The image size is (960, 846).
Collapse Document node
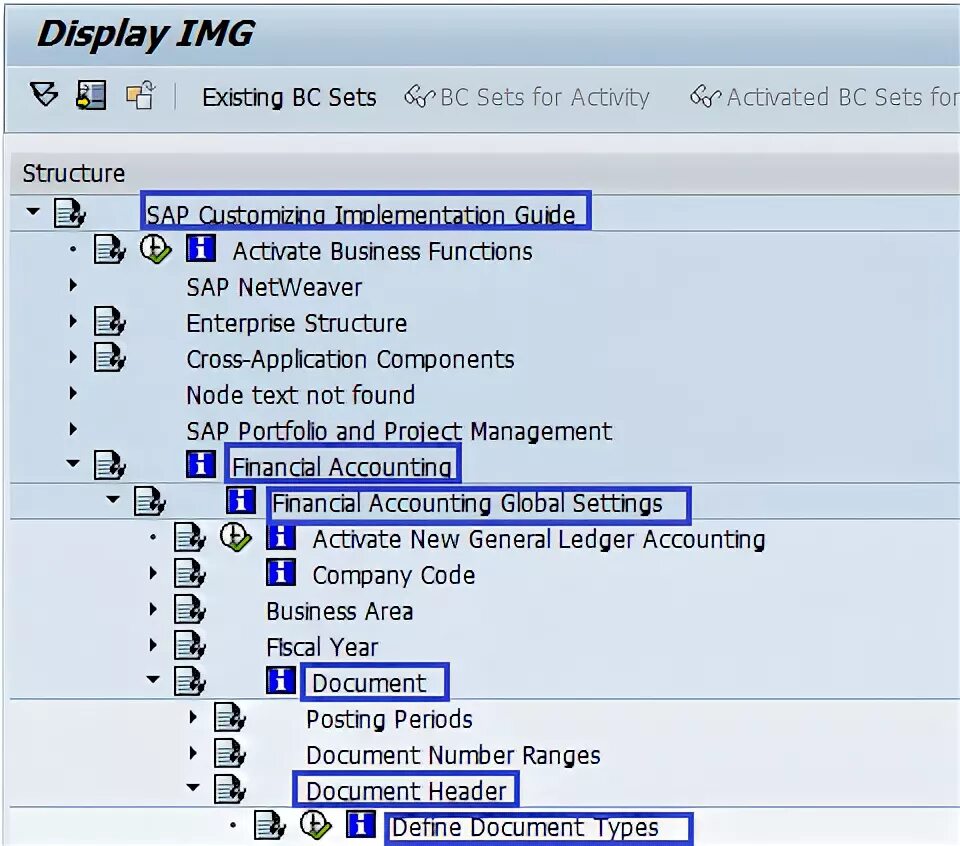point(153,679)
